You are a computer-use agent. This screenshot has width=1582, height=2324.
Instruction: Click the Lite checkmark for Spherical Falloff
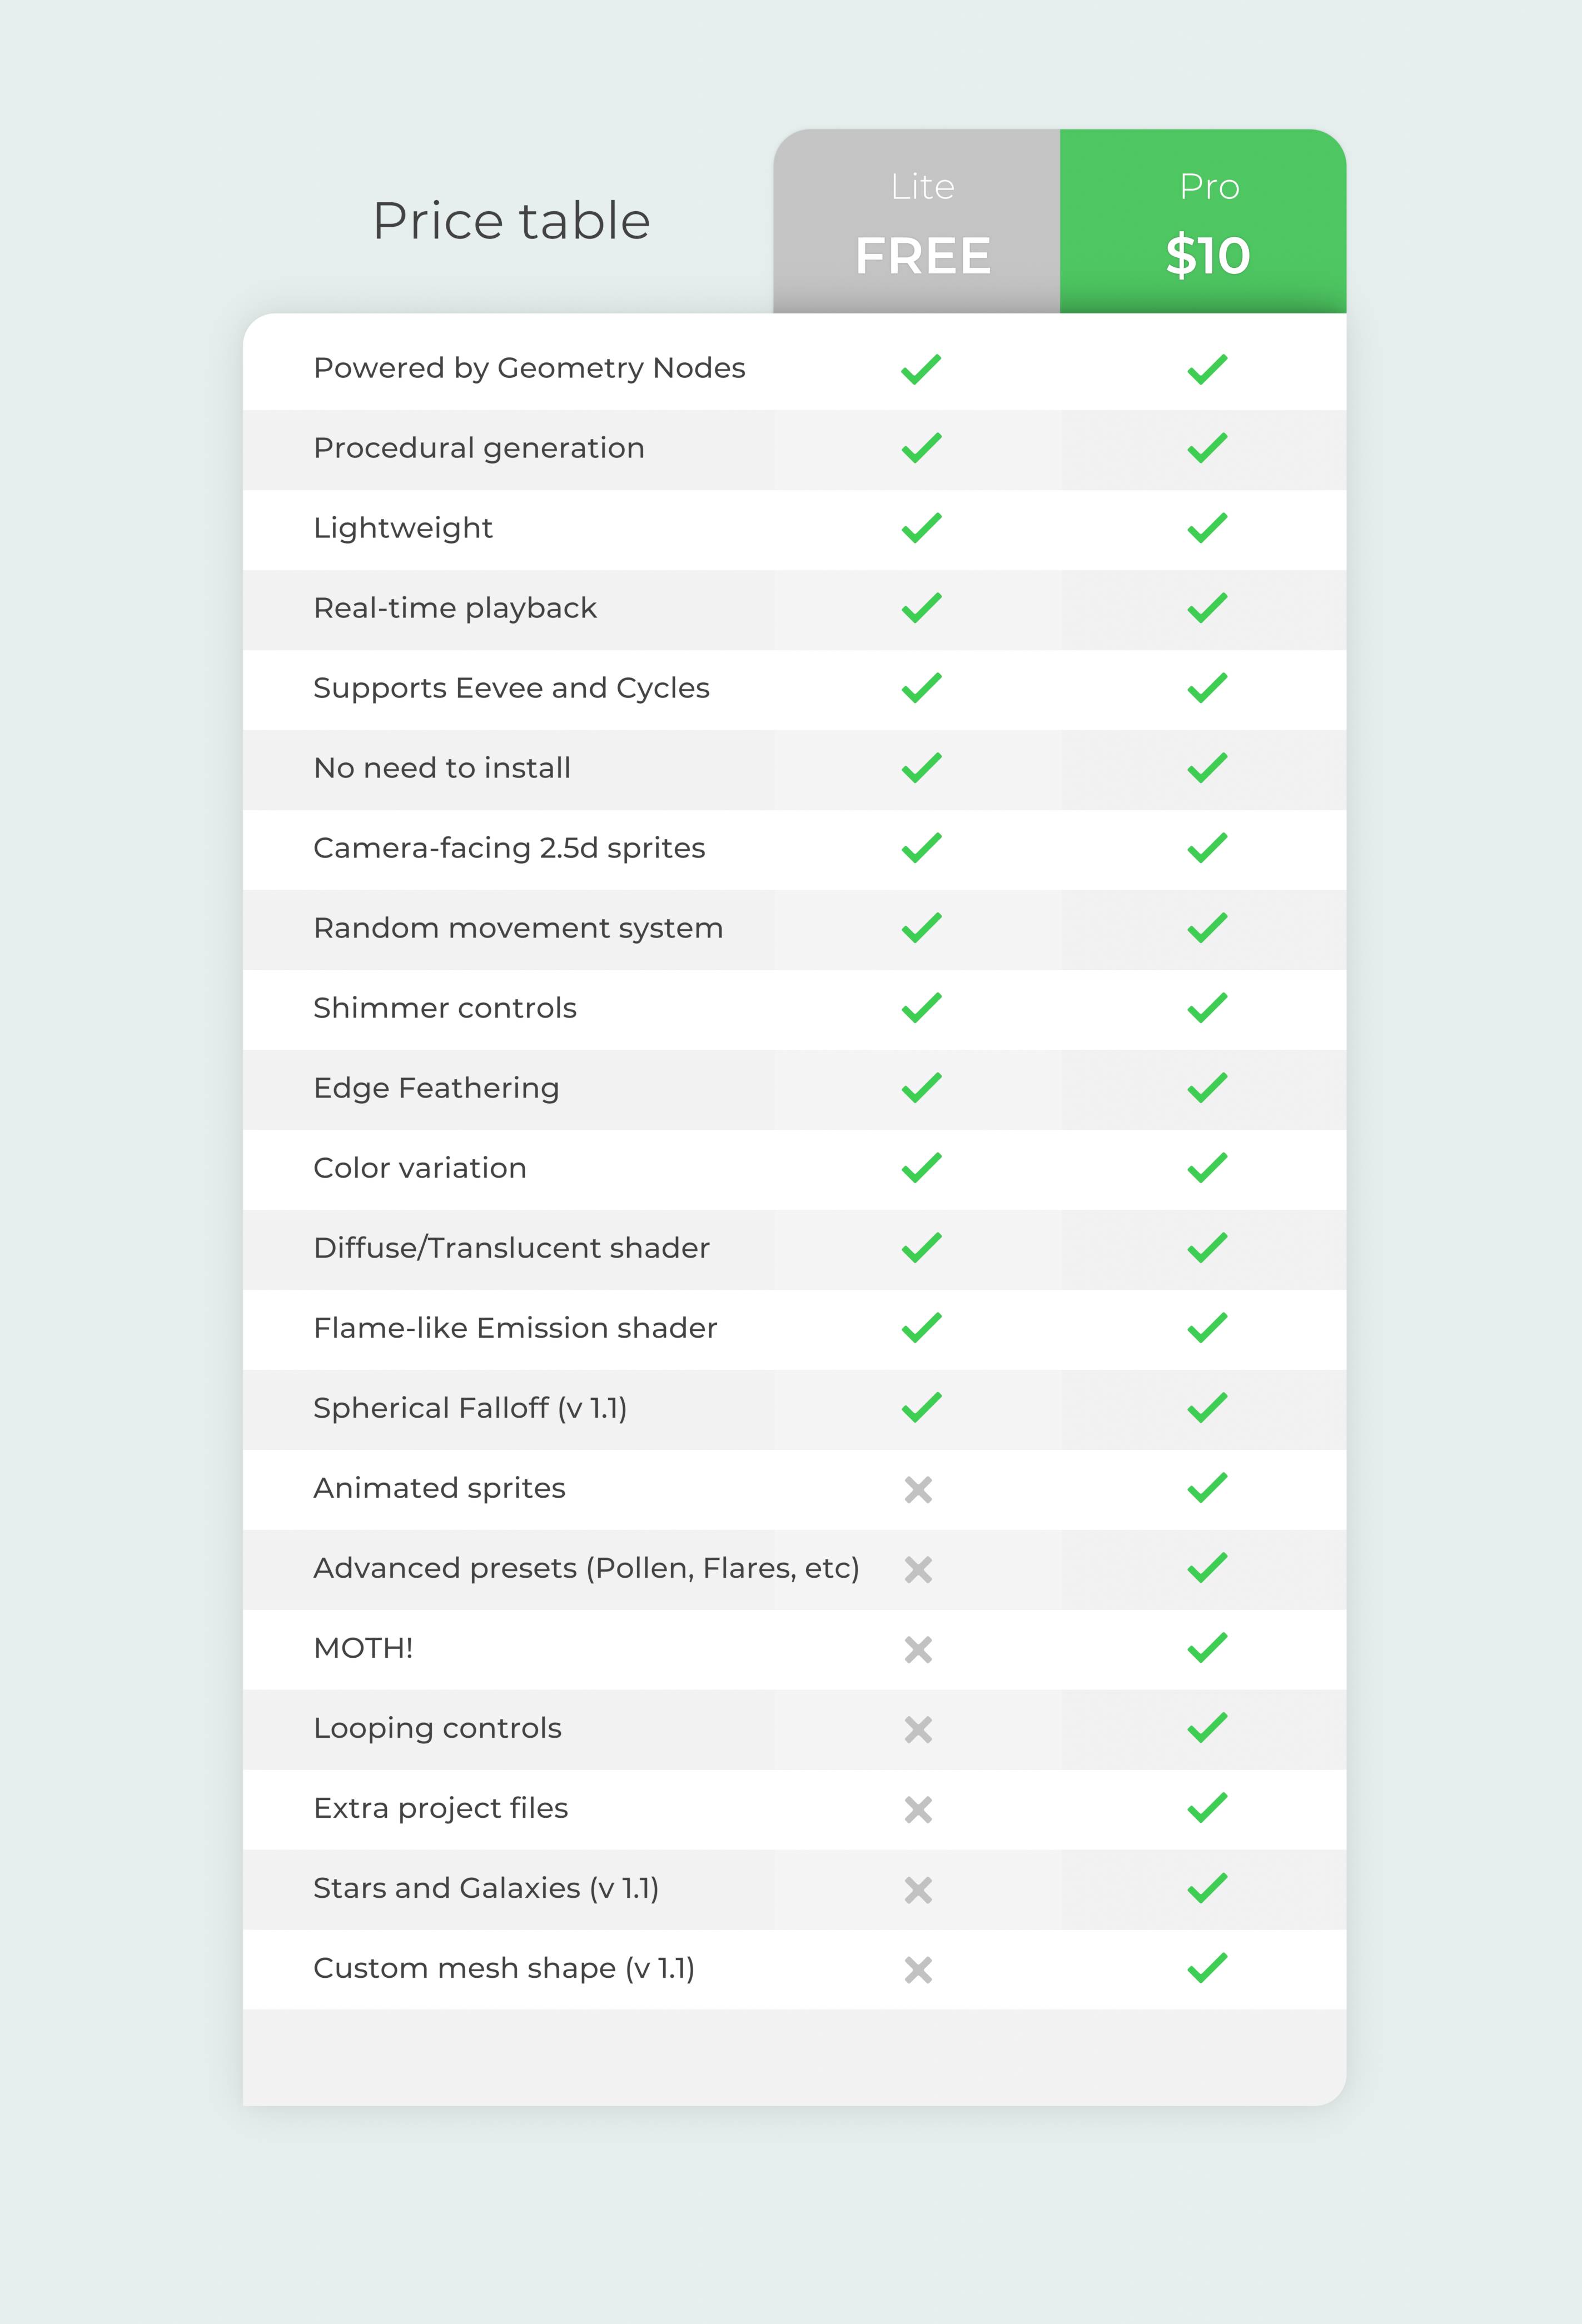921,1408
